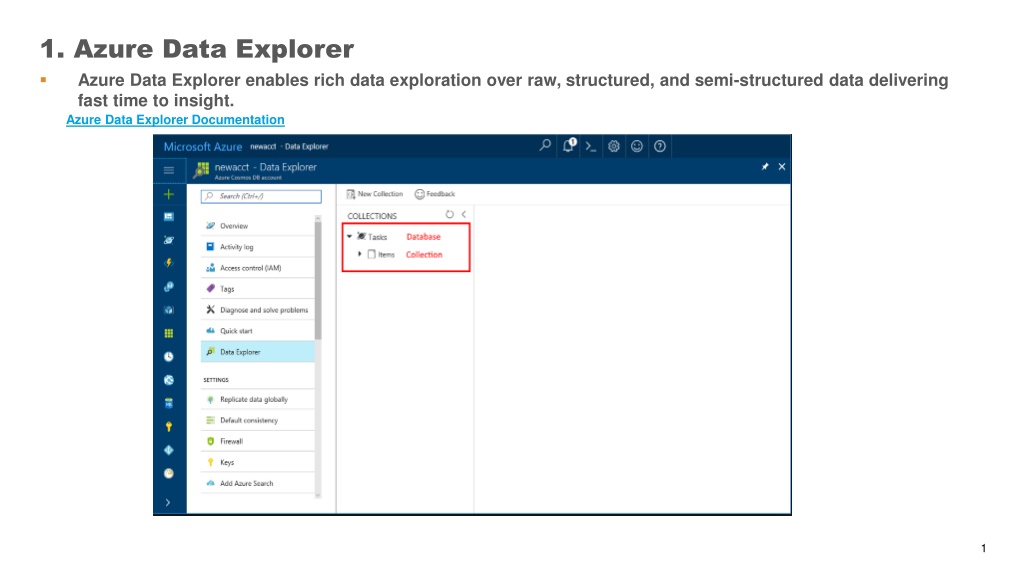Click the feedback smiley icon in header
The width and height of the screenshot is (1024, 576).
(637, 146)
